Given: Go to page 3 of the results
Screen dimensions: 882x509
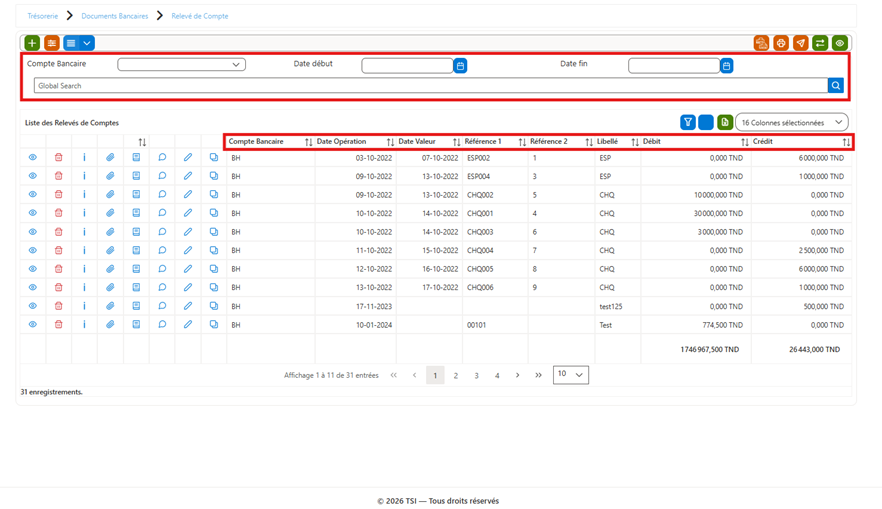Looking at the screenshot, I should click(x=476, y=375).
